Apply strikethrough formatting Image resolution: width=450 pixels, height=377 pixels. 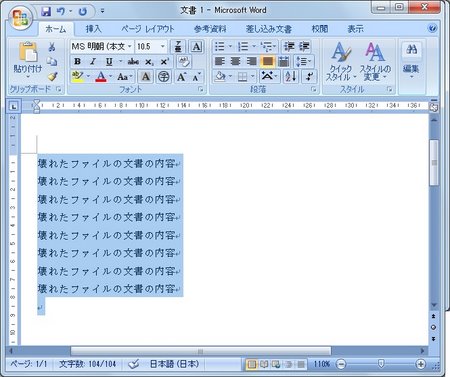133,62
